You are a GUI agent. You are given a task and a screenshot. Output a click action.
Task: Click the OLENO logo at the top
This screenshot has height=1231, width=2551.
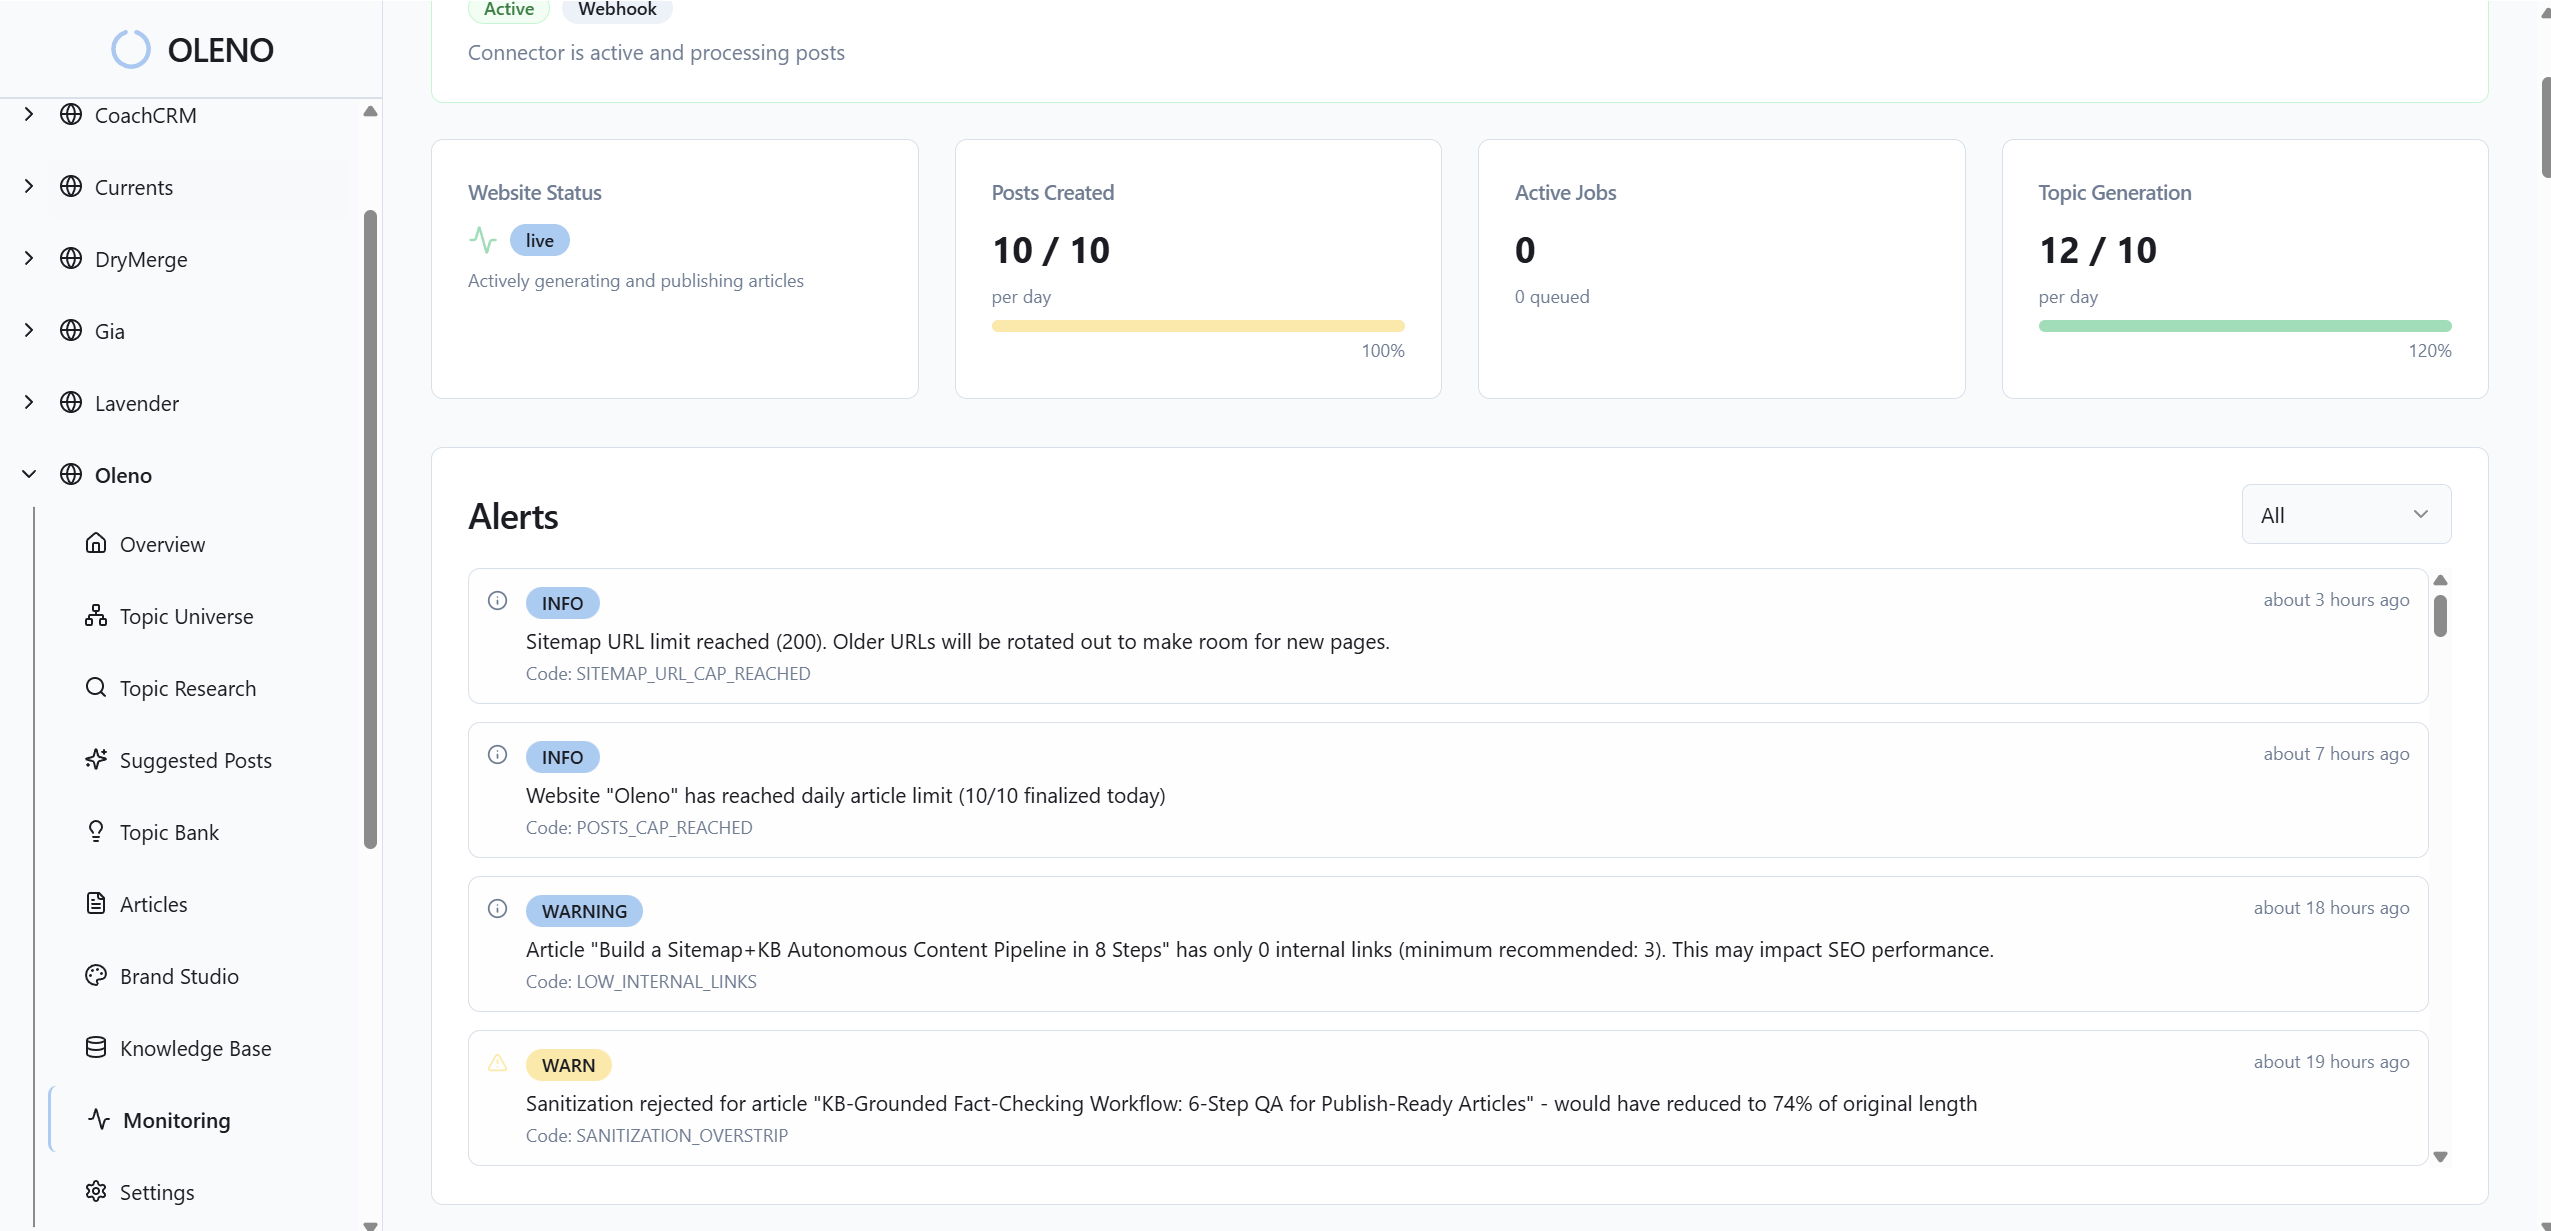point(191,48)
